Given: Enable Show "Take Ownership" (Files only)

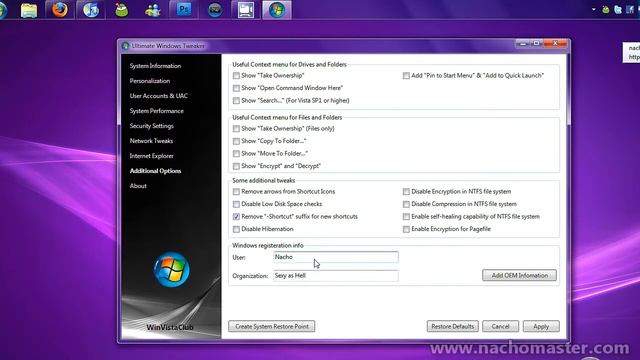Looking at the screenshot, I should coord(236,129).
